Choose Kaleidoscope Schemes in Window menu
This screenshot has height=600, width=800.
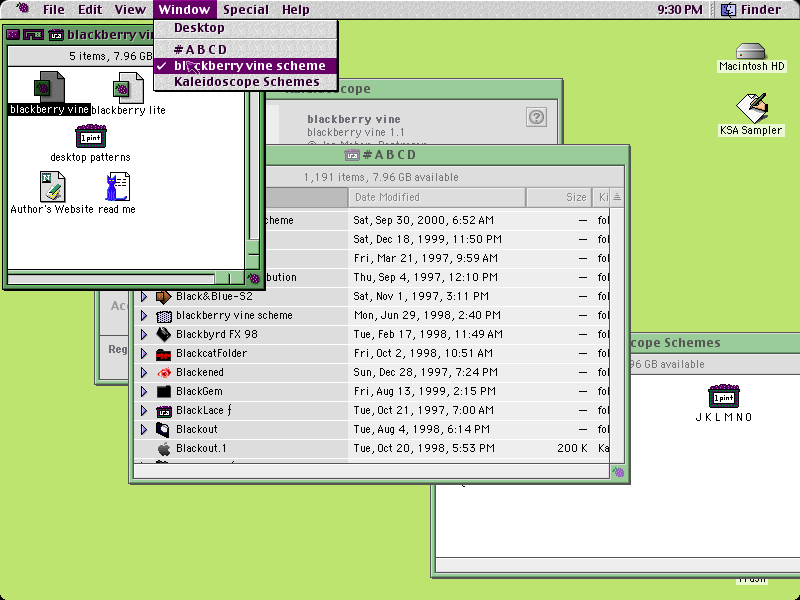click(245, 82)
